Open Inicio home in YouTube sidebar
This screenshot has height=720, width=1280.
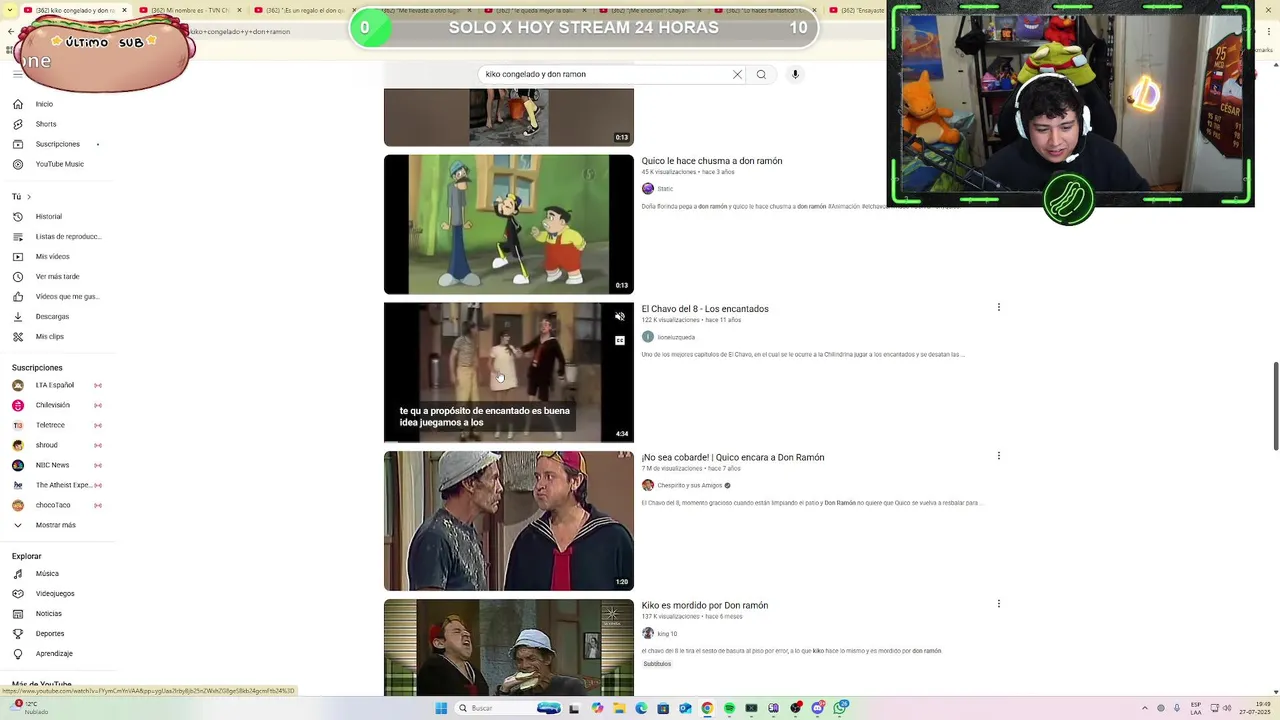tap(44, 104)
